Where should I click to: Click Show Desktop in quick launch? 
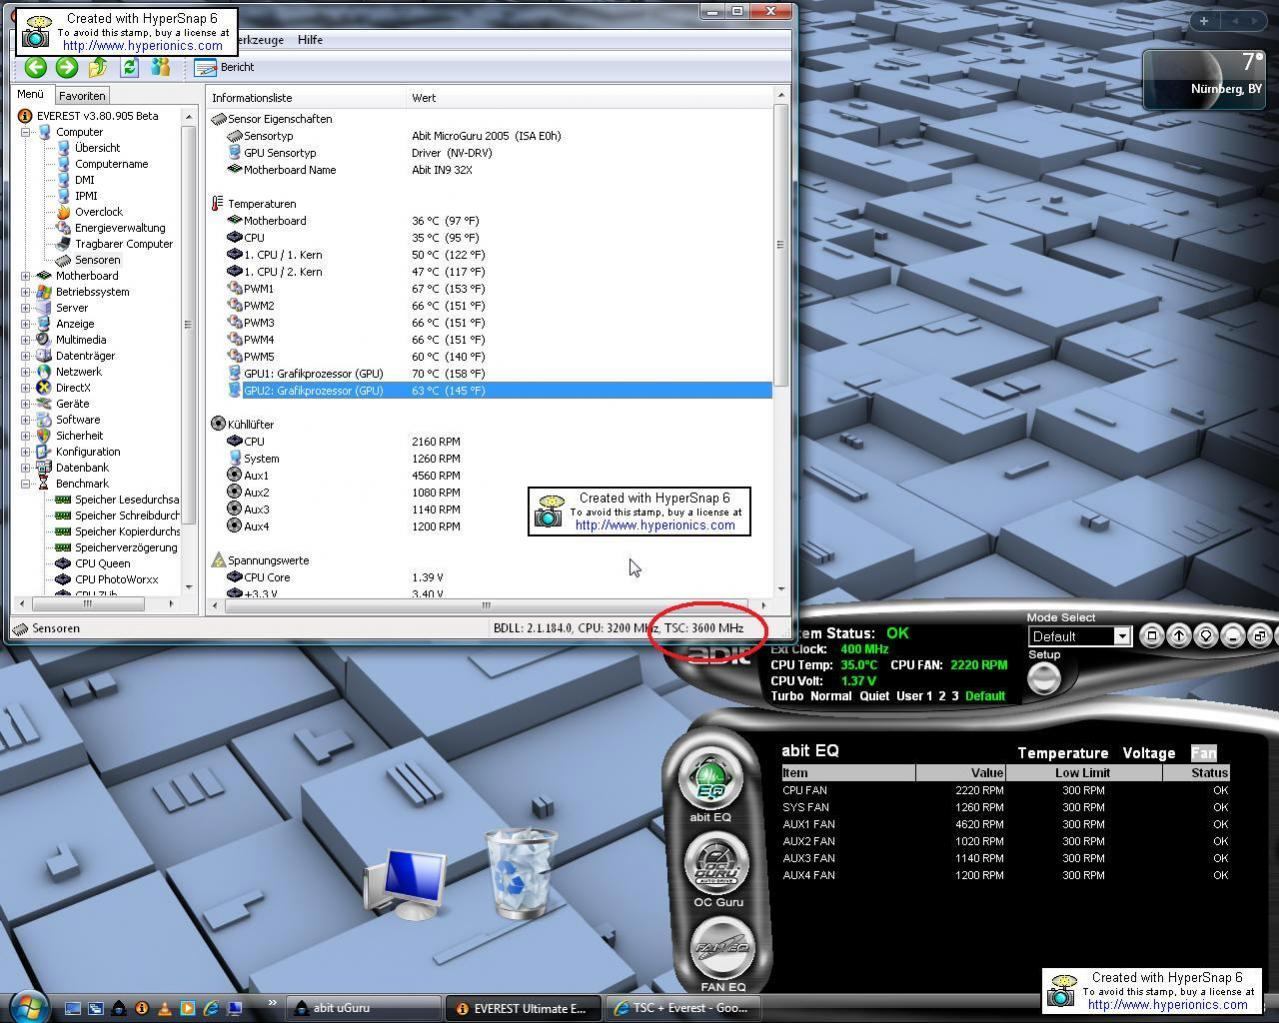73,1009
